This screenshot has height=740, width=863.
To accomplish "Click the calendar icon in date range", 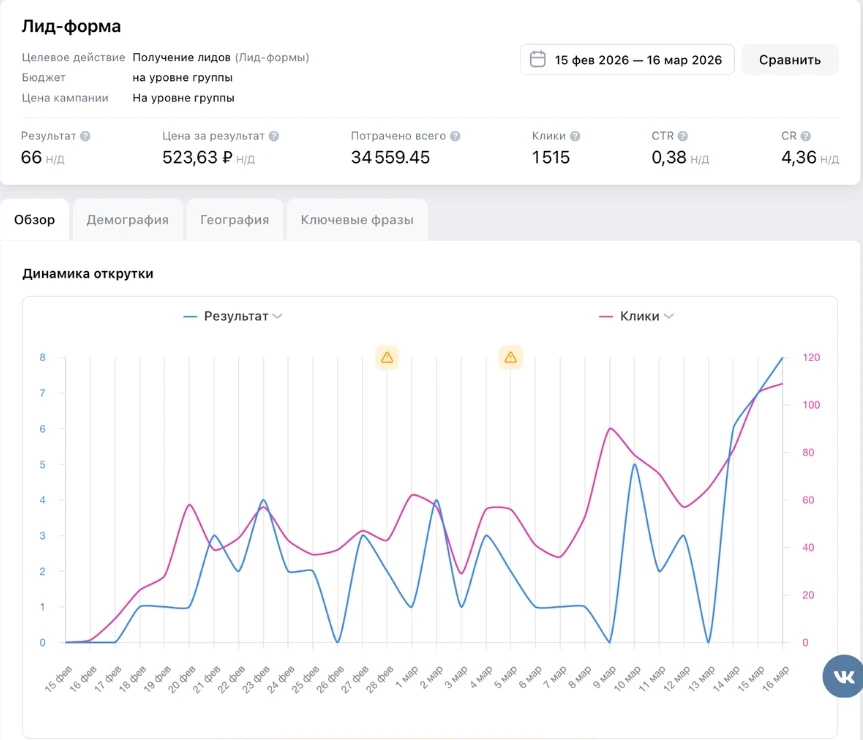I will click(537, 59).
